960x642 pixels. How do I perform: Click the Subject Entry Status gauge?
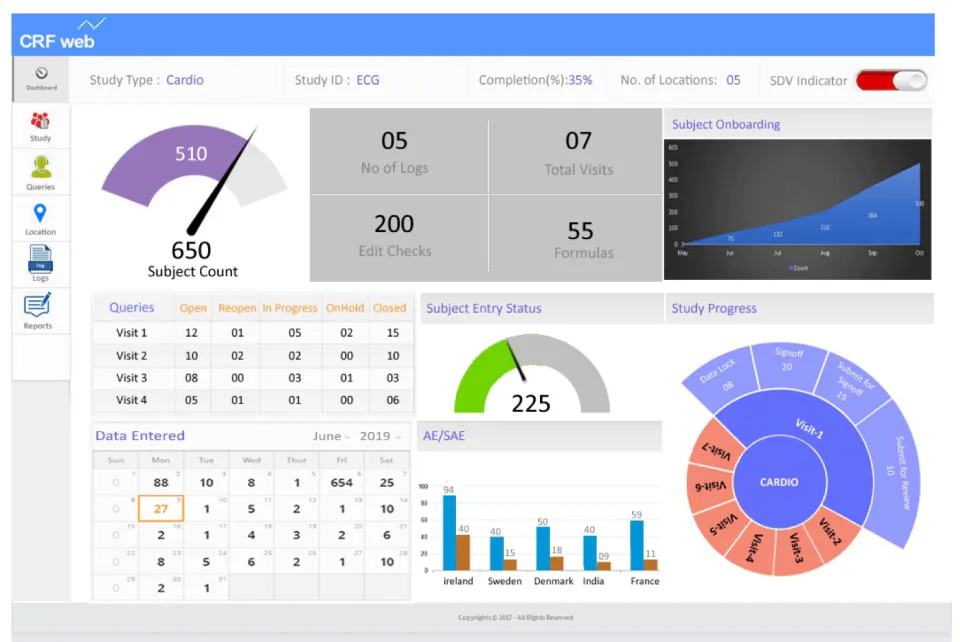(531, 374)
